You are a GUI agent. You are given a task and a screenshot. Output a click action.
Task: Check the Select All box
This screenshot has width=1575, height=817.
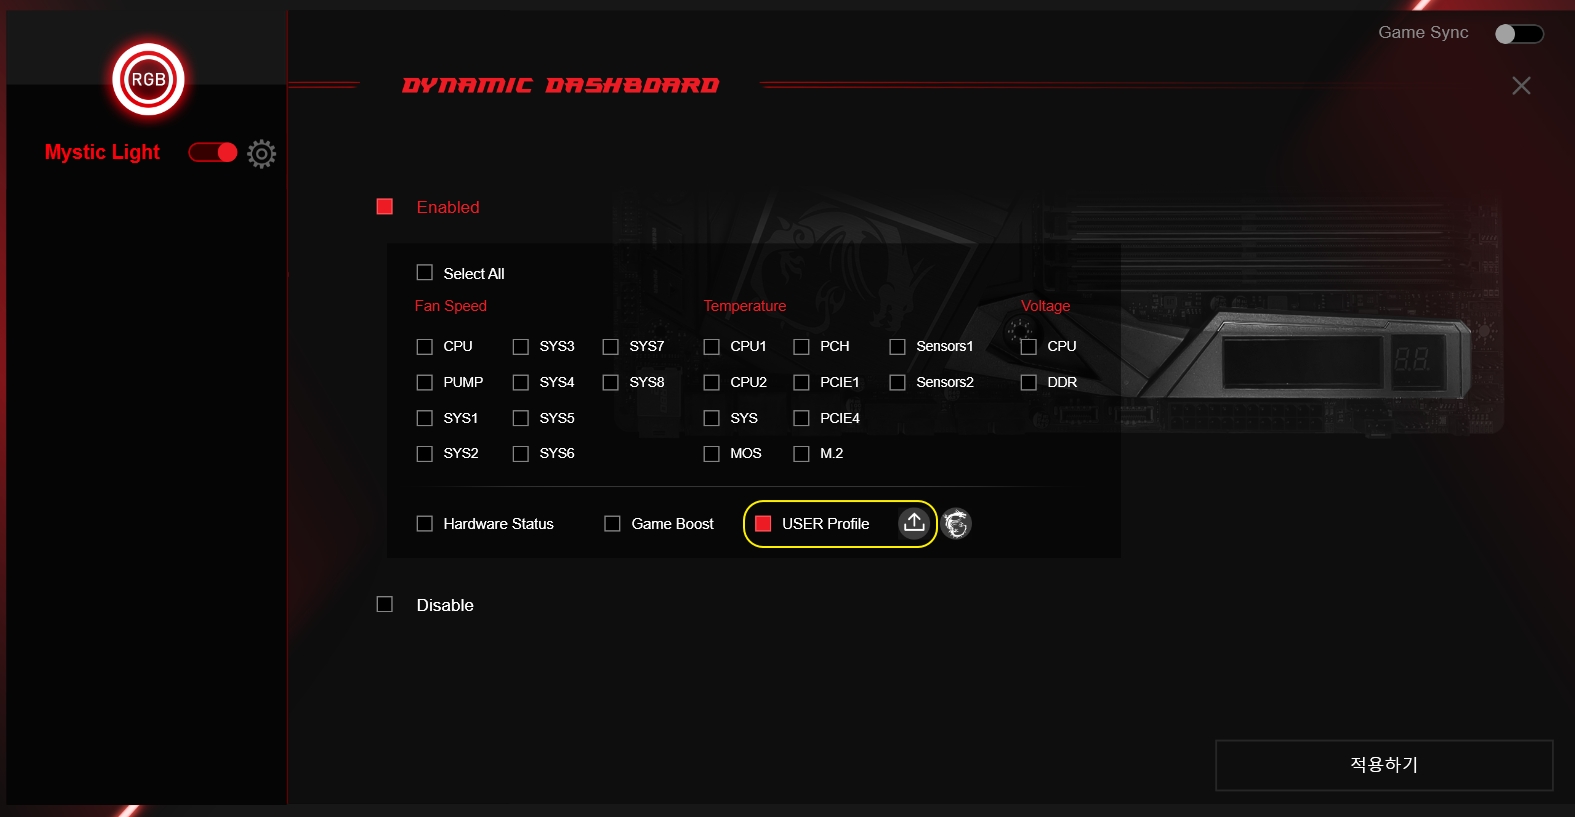click(x=425, y=273)
